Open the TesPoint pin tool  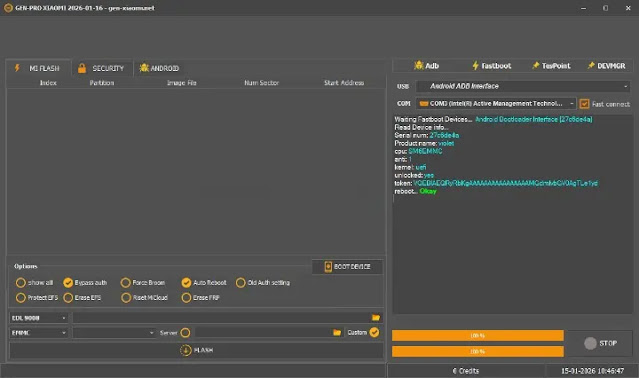(551, 66)
